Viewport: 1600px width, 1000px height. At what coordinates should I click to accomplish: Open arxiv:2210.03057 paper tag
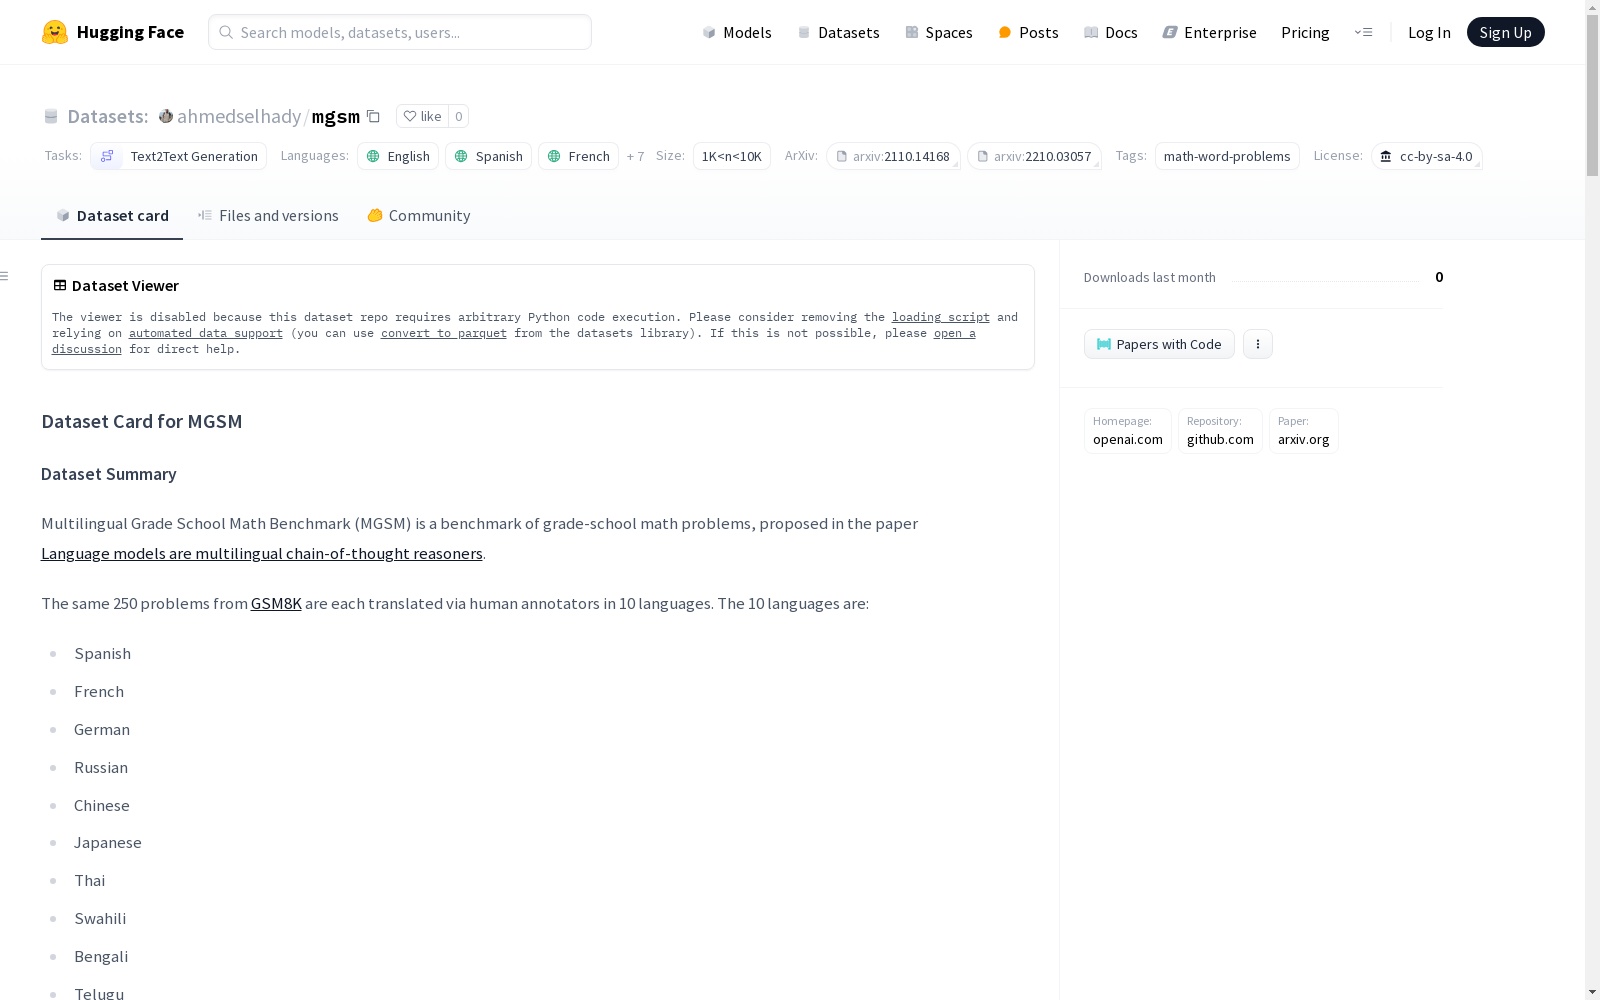click(x=1034, y=156)
